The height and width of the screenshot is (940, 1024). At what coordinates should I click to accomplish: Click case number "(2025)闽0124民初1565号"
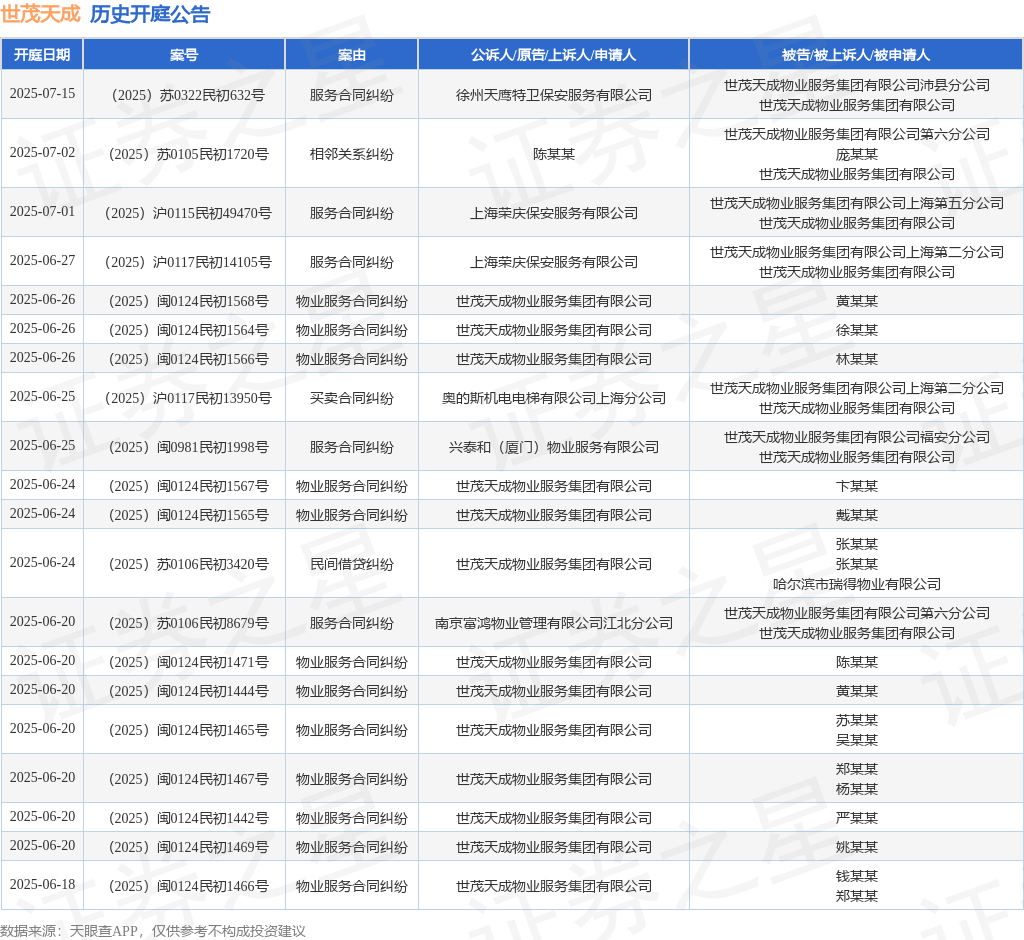(188, 515)
